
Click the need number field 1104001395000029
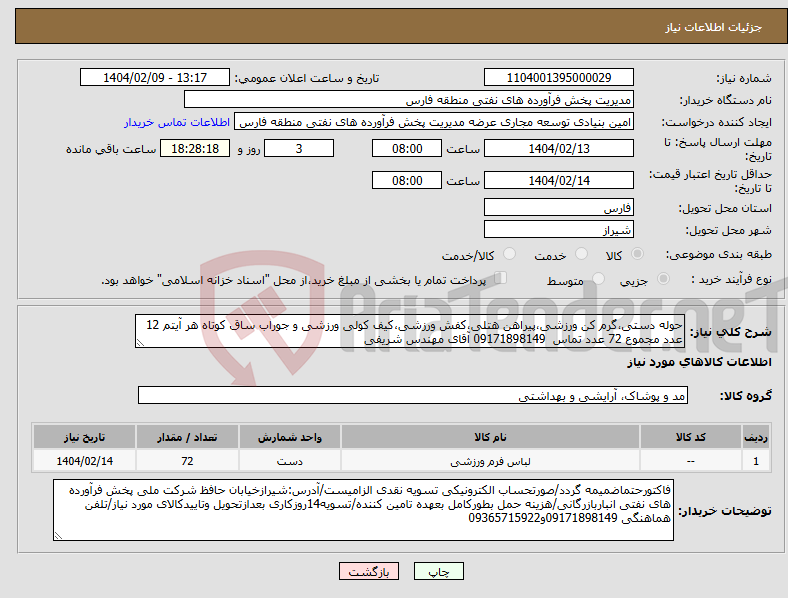coord(559,77)
